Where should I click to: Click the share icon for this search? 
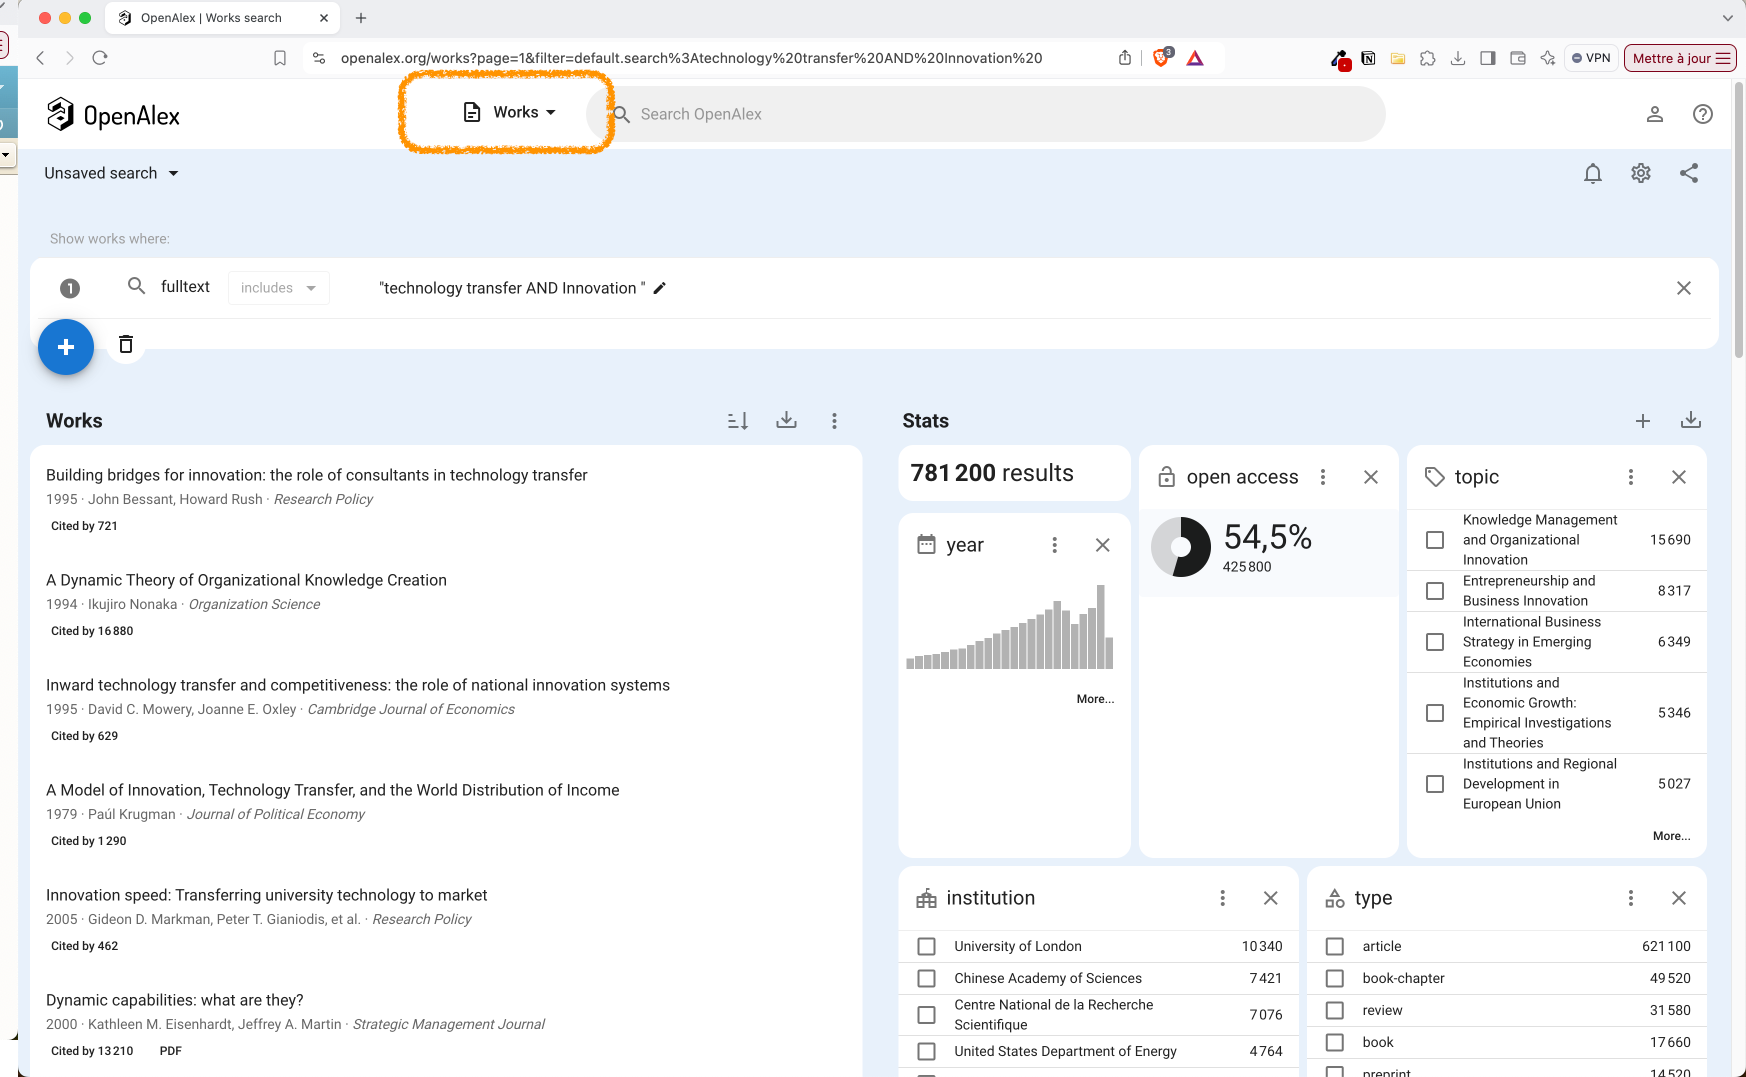pos(1689,174)
